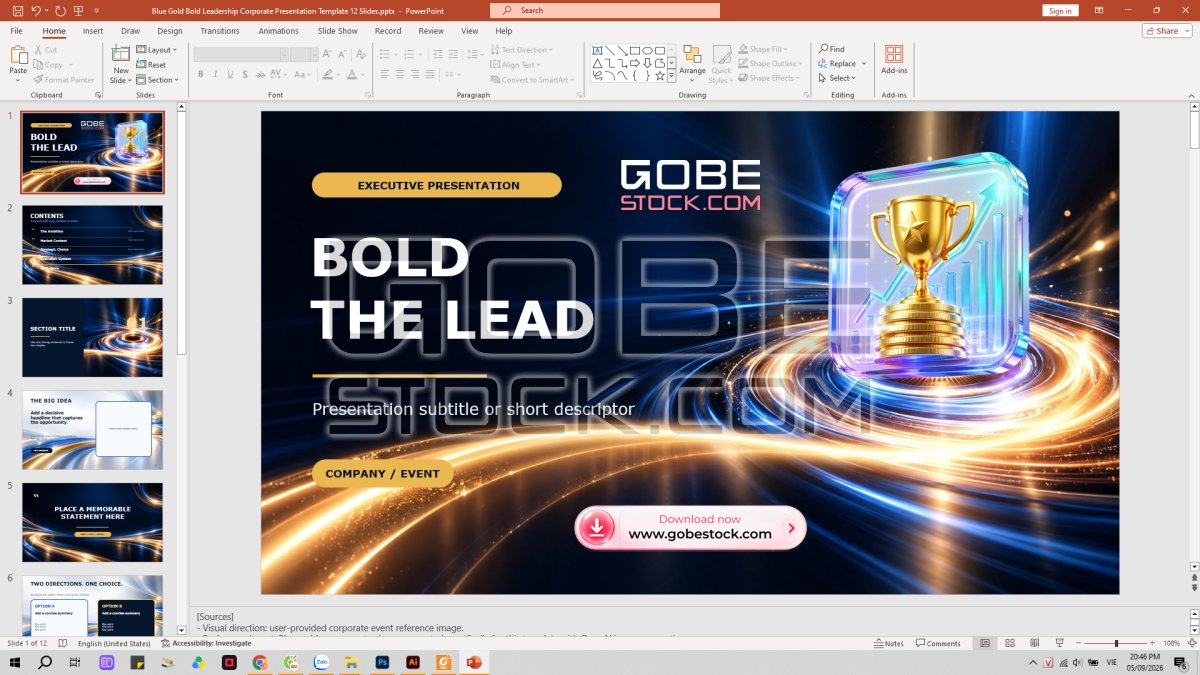Click the Redo icon in quick access toolbar
The height and width of the screenshot is (675, 1200).
click(60, 10)
